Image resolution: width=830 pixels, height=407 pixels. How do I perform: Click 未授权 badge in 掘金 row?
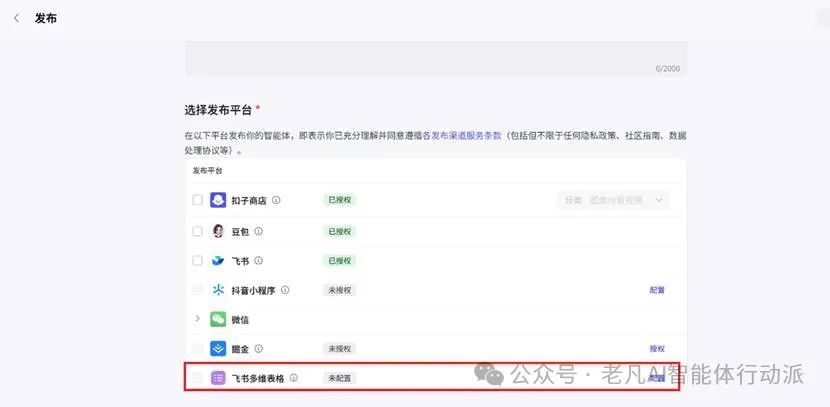[339, 349]
